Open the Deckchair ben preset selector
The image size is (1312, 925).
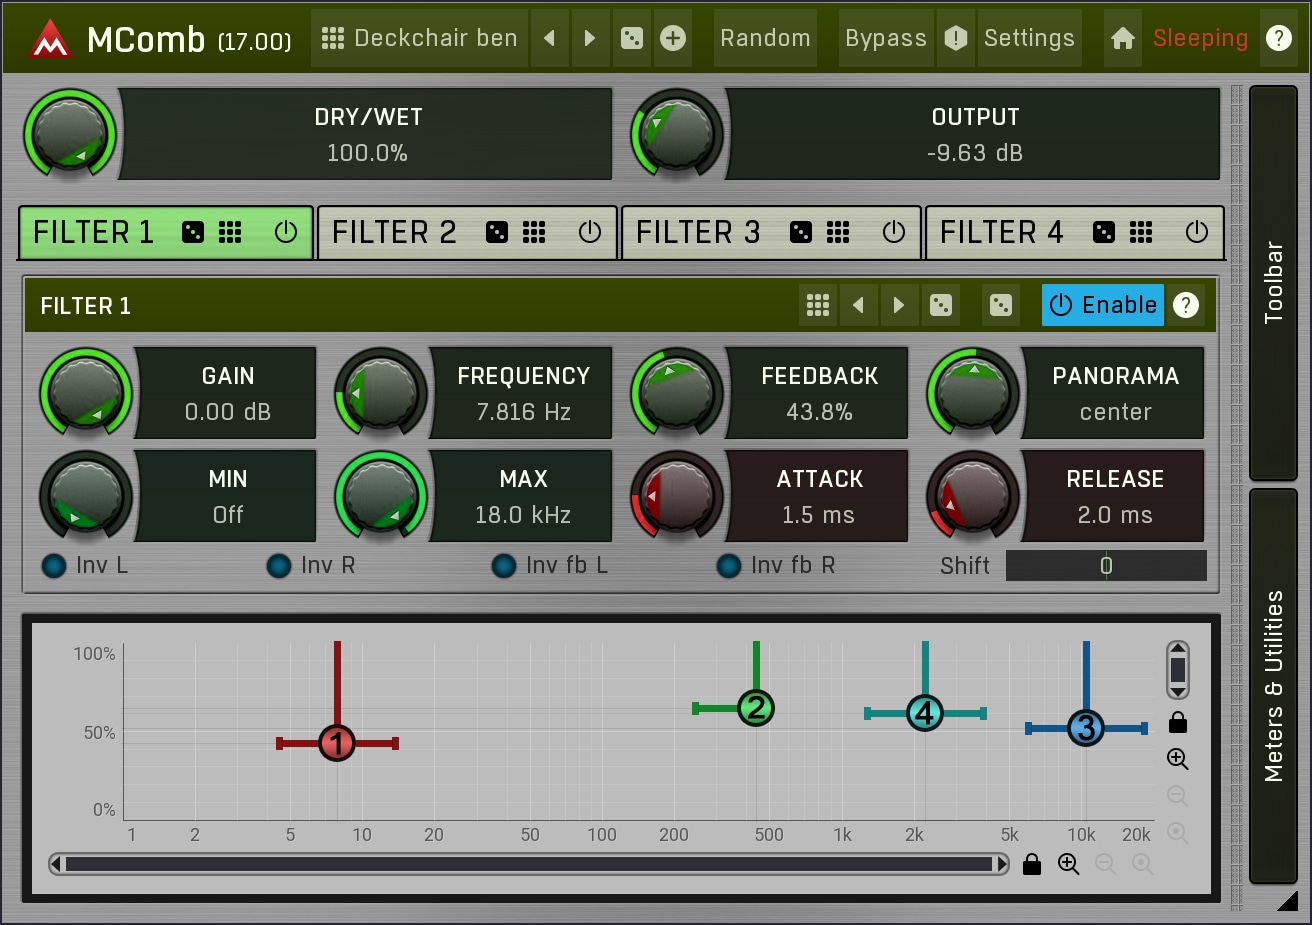click(x=420, y=38)
